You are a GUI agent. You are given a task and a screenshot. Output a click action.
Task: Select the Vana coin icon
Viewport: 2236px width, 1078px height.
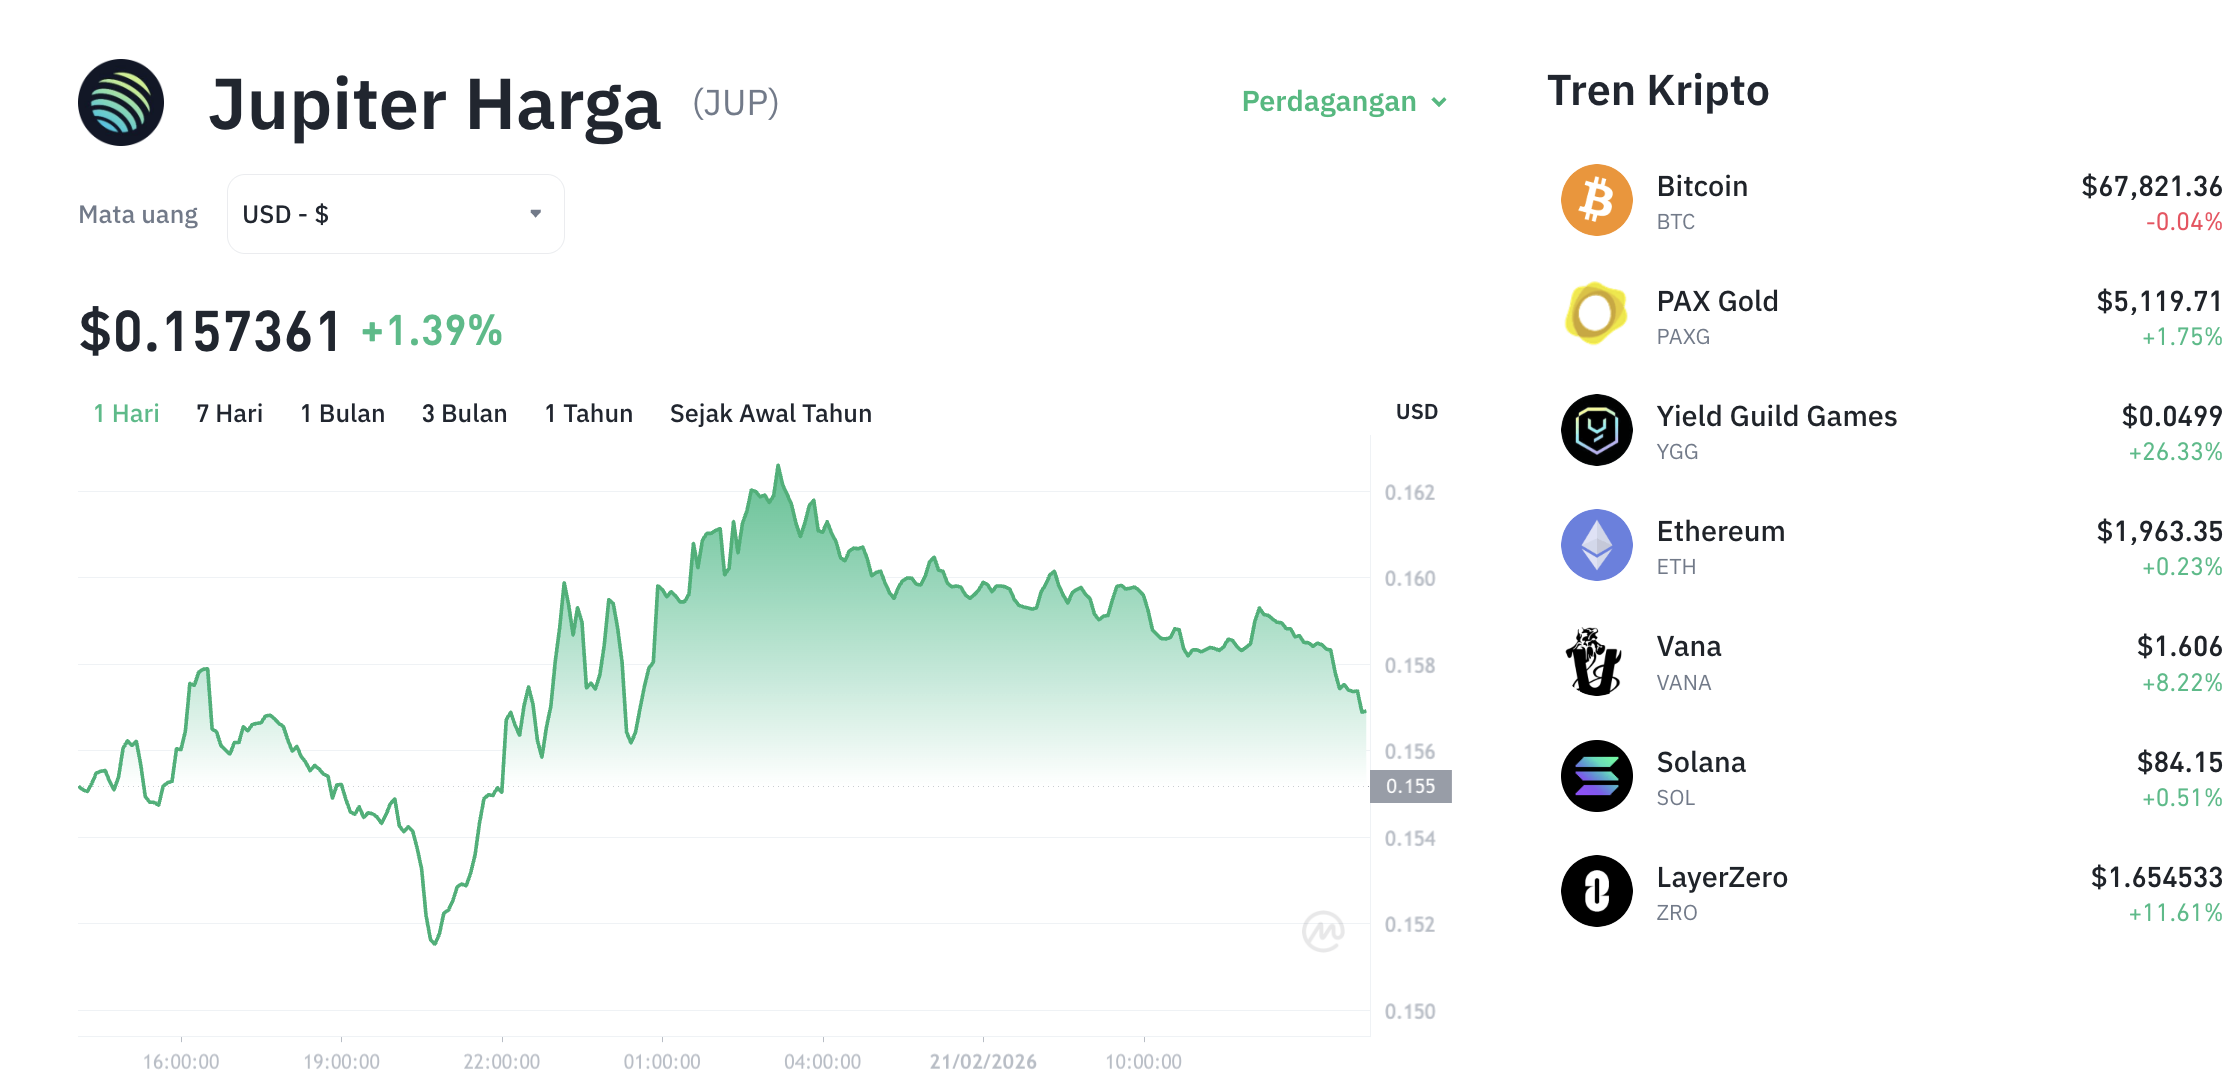pyautogui.click(x=1596, y=660)
